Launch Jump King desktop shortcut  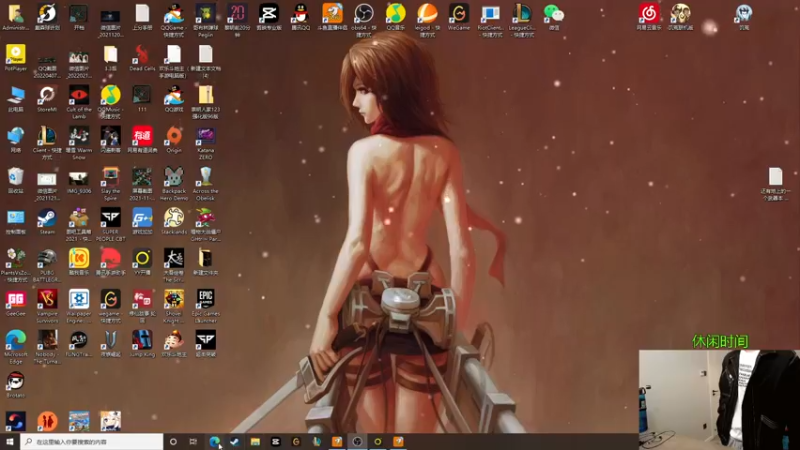(142, 344)
